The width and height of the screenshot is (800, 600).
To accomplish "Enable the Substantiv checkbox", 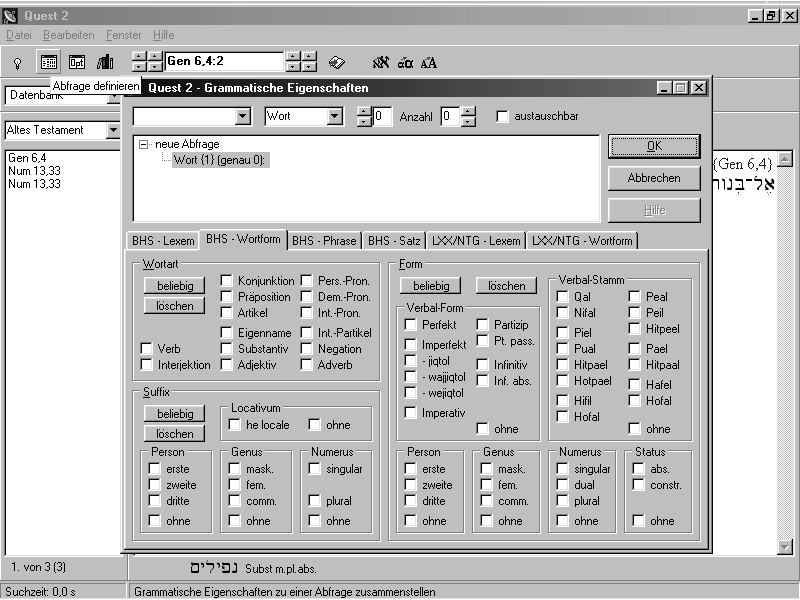I will click(227, 349).
